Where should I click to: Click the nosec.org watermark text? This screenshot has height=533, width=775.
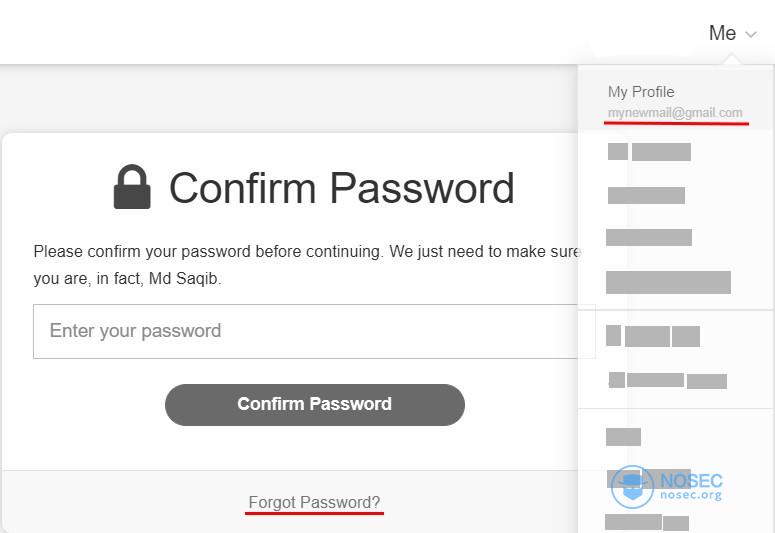point(691,495)
